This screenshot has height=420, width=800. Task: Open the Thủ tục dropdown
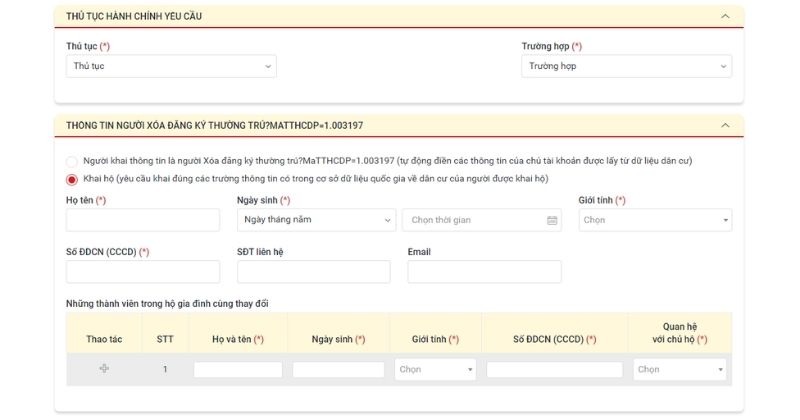click(171, 66)
